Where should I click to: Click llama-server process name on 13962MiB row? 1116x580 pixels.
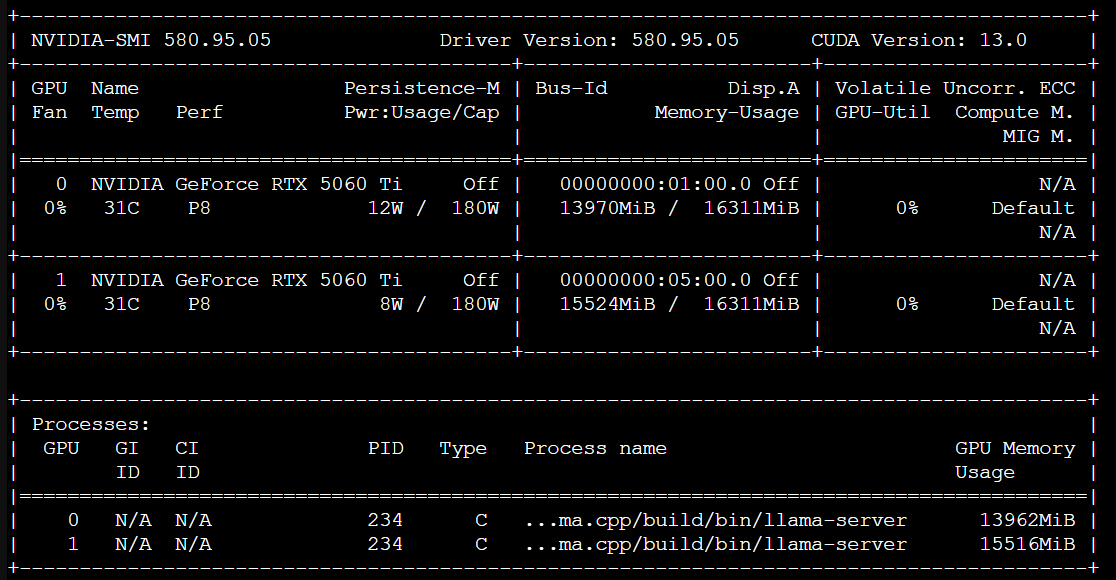click(716, 521)
